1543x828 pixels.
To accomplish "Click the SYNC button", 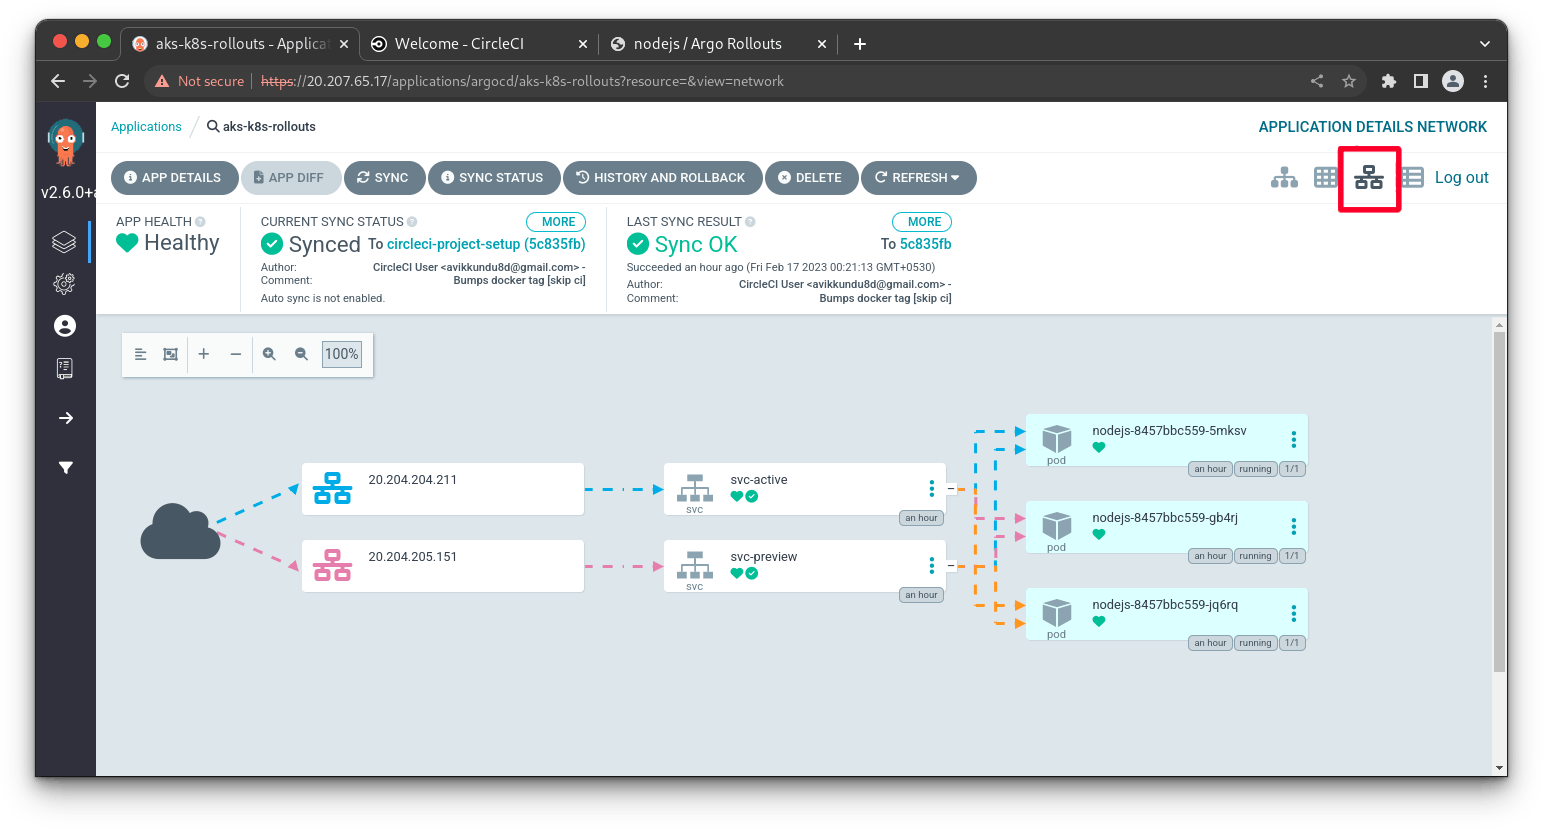I will tap(384, 177).
